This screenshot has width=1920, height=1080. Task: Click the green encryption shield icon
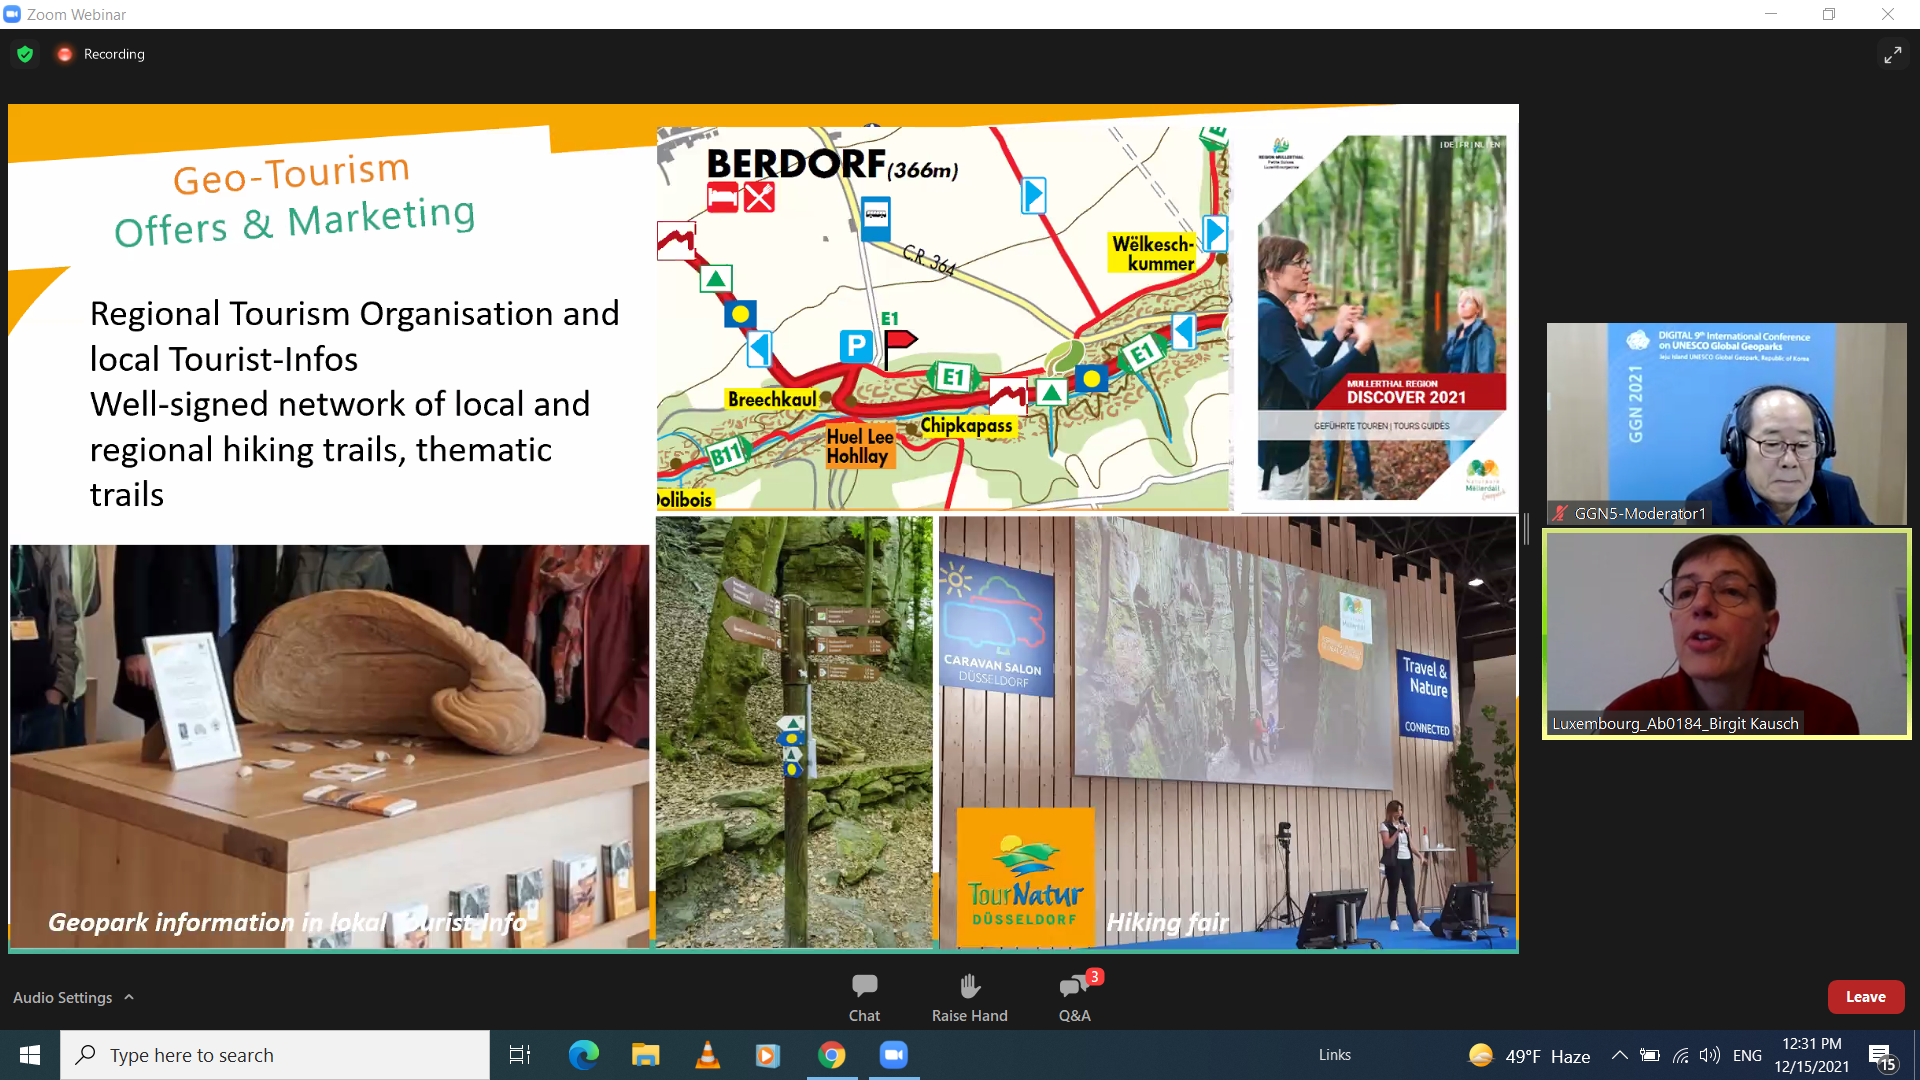[x=25, y=54]
